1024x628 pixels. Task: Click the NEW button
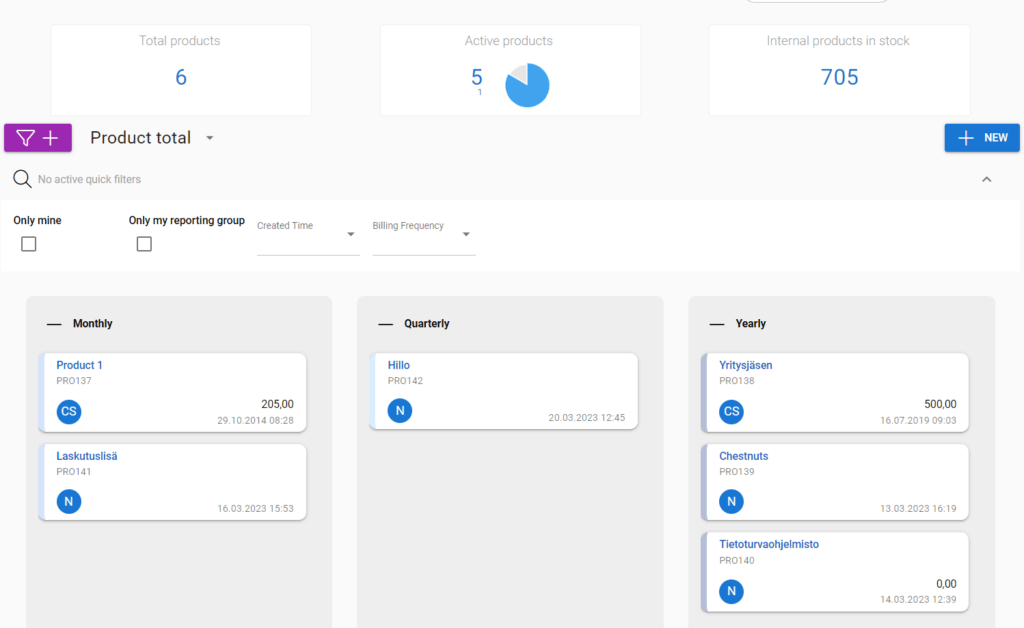point(981,137)
